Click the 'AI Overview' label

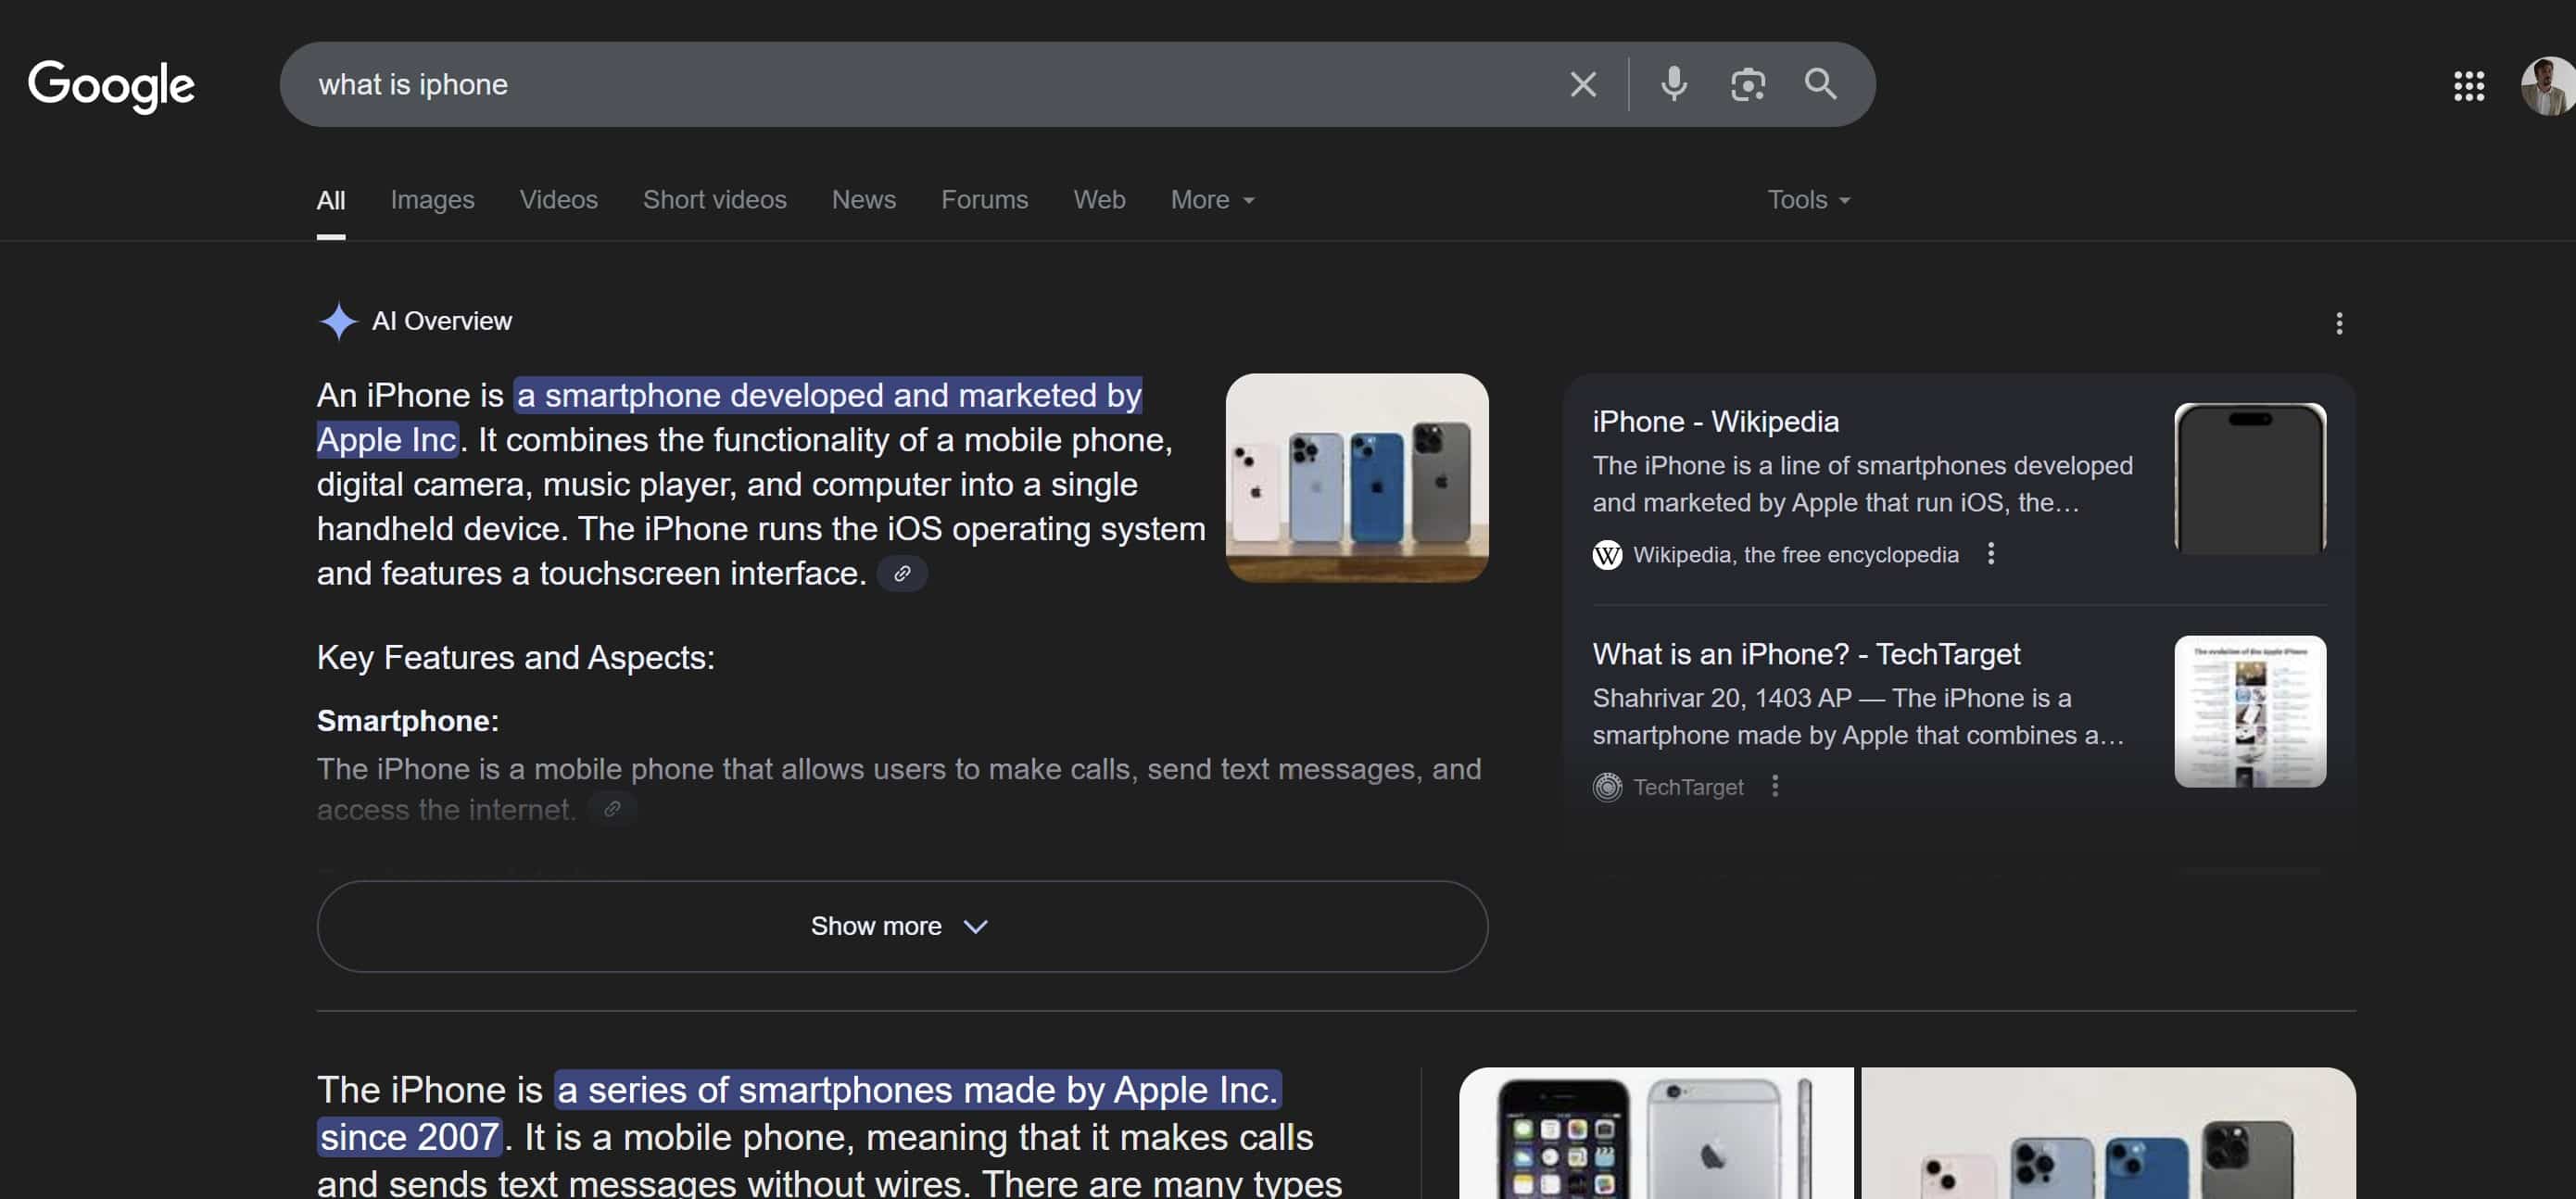441,321
